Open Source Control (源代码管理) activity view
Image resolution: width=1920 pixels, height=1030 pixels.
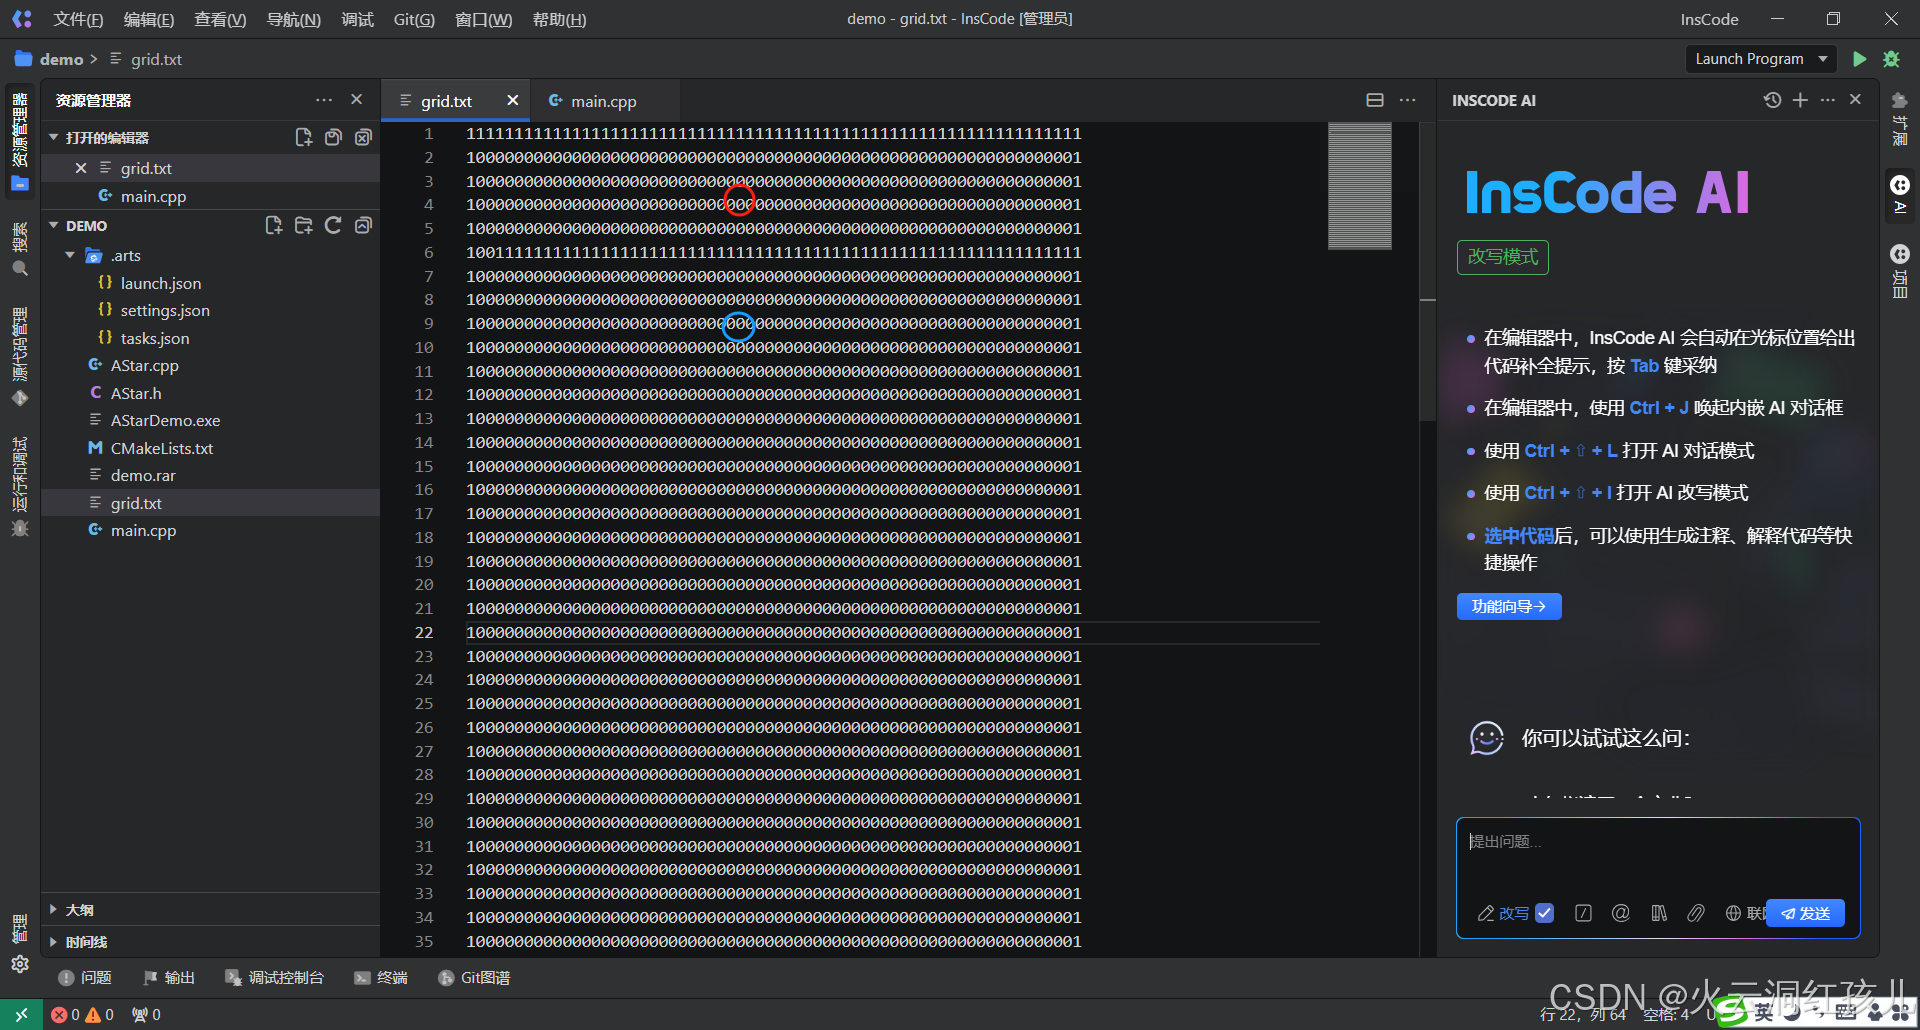point(20,356)
